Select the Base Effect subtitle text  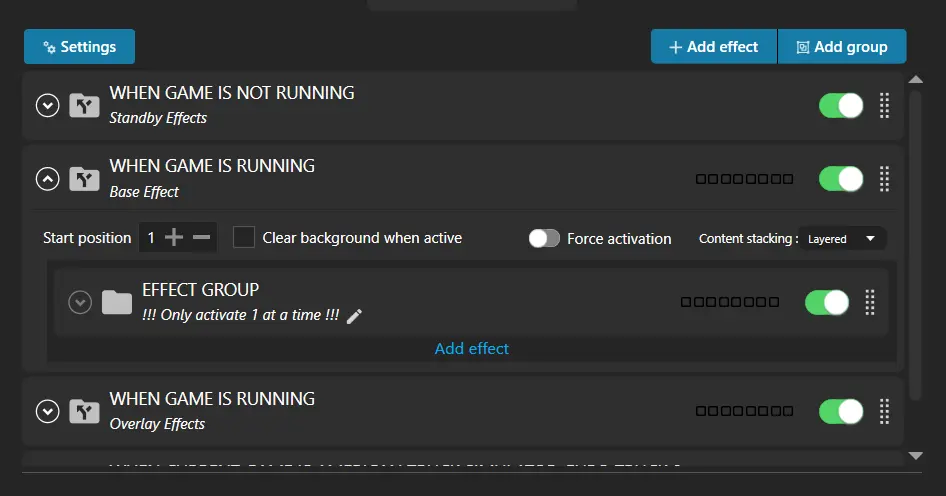144,192
